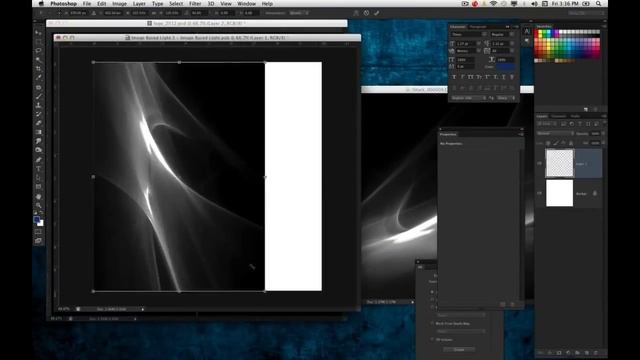Viewport: 640px width, 360px height.
Task: Open the font family dropdown
Action: (469, 34)
